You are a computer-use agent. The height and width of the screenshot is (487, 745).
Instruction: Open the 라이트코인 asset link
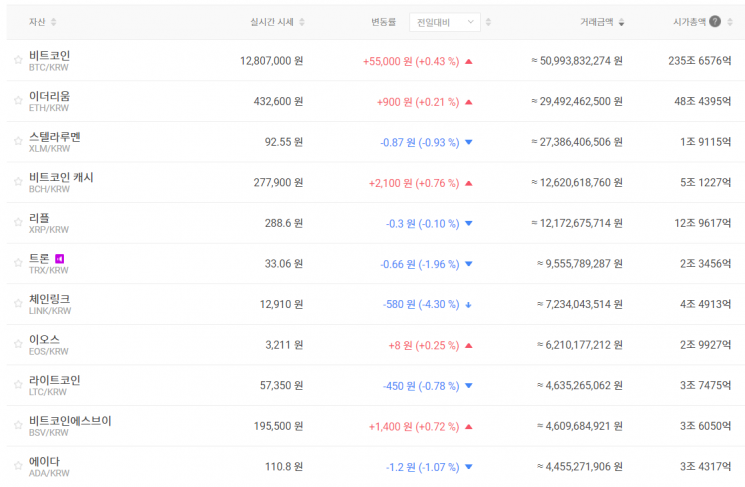(x=55, y=380)
